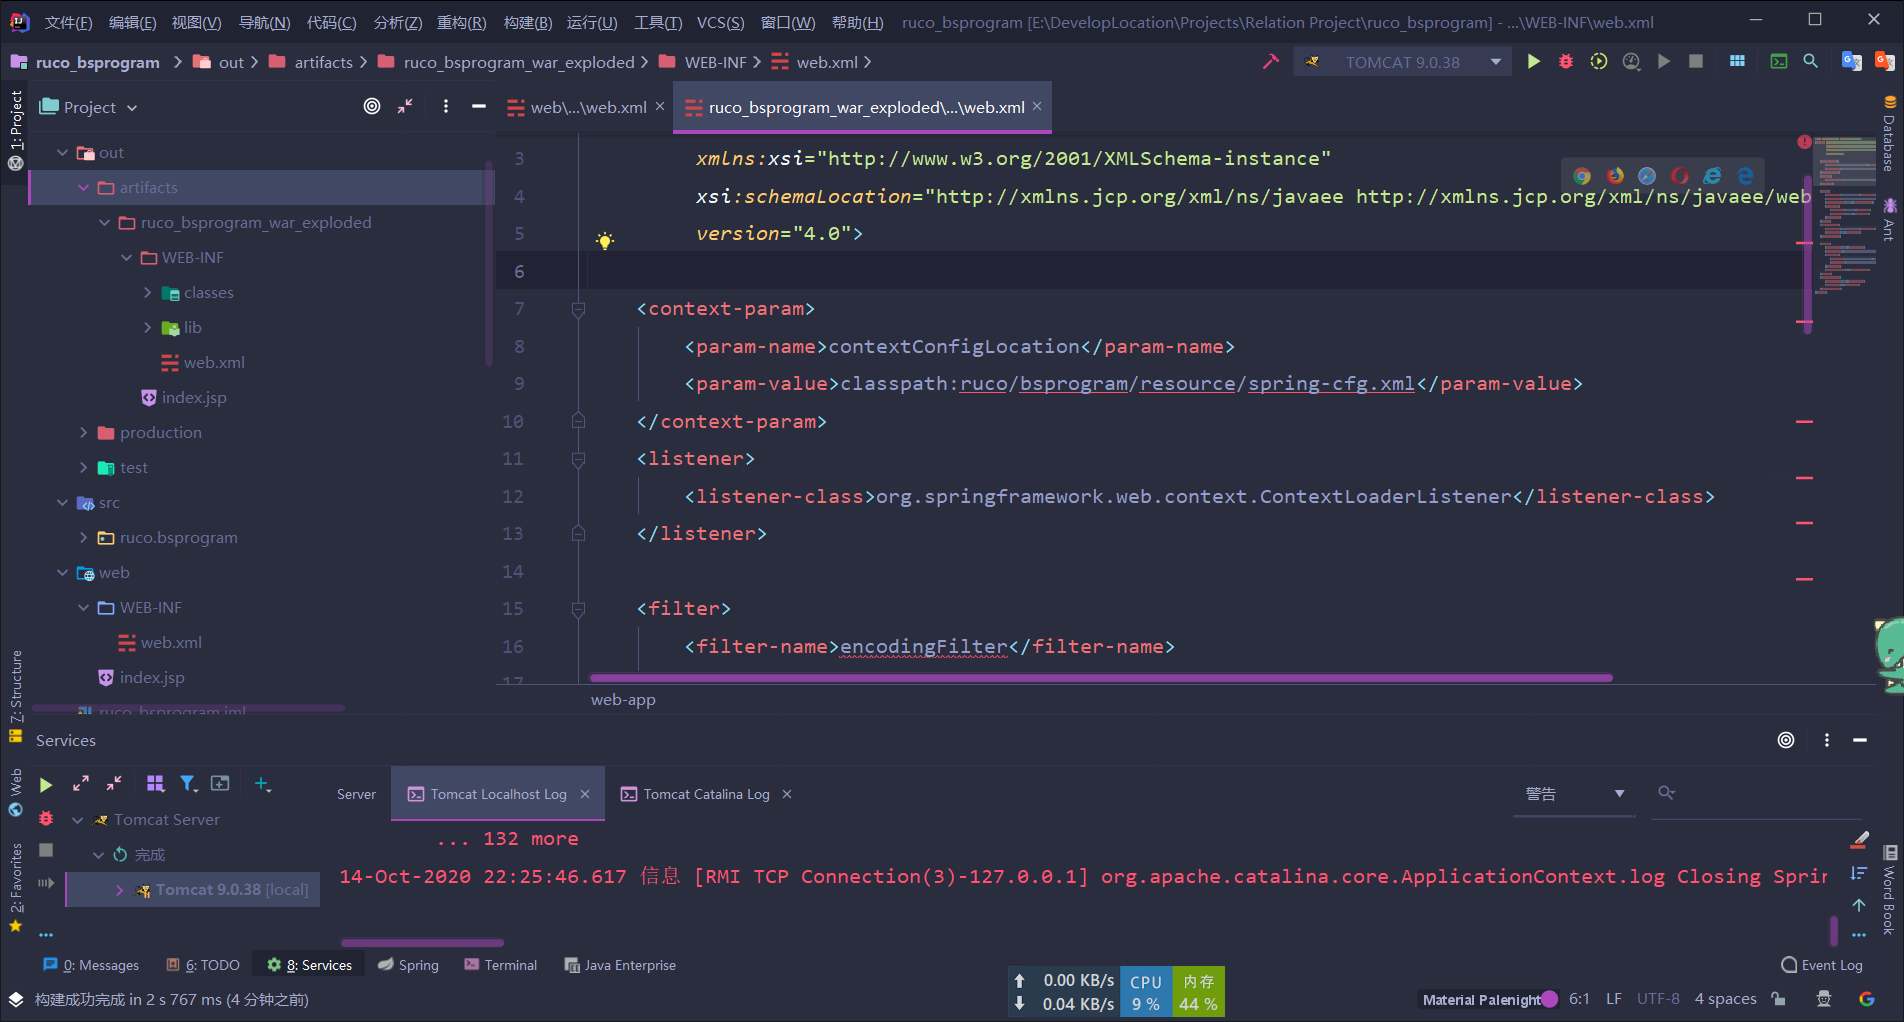The height and width of the screenshot is (1022, 1904).
Task: Click the editor horizontal scrollbar
Action: tap(1100, 677)
